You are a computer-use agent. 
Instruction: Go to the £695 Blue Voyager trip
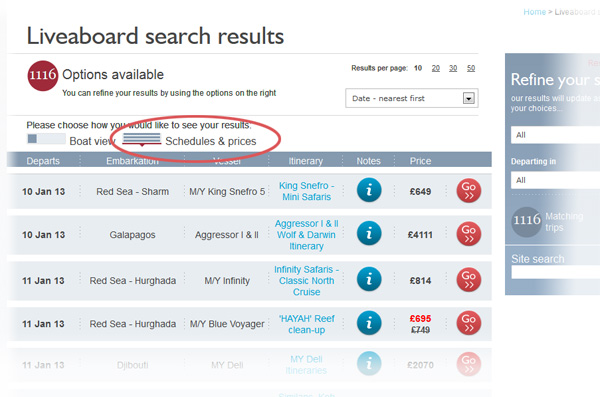[x=468, y=323]
